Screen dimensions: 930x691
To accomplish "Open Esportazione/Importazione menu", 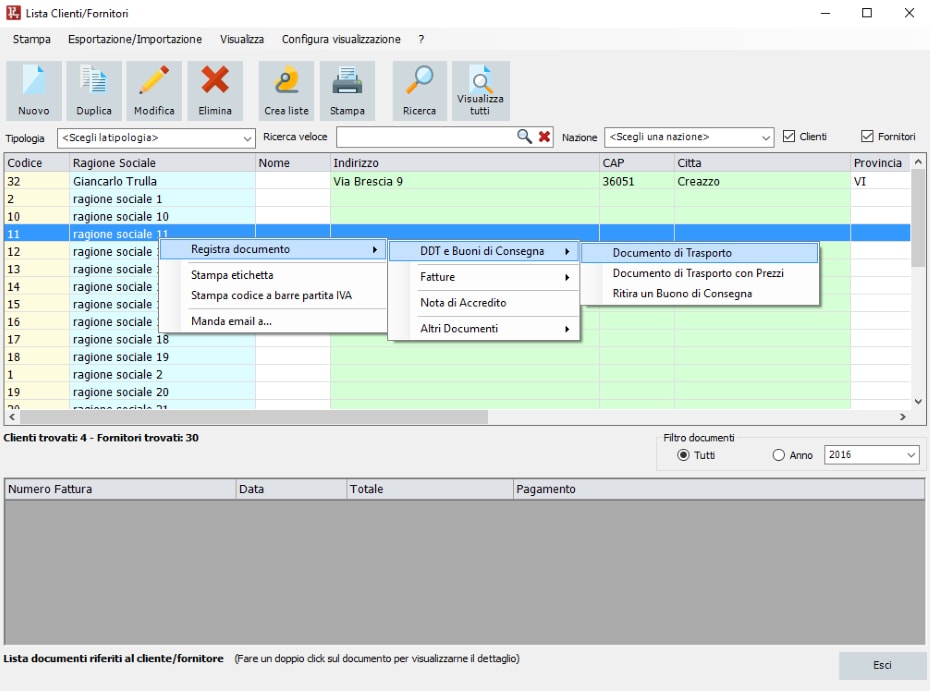I will [x=135, y=39].
